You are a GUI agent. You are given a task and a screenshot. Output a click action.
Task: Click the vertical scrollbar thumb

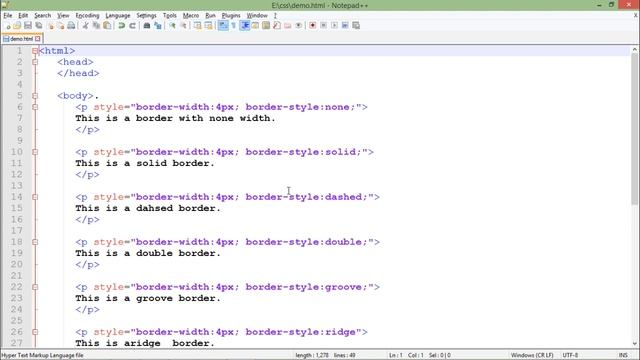coord(634,129)
